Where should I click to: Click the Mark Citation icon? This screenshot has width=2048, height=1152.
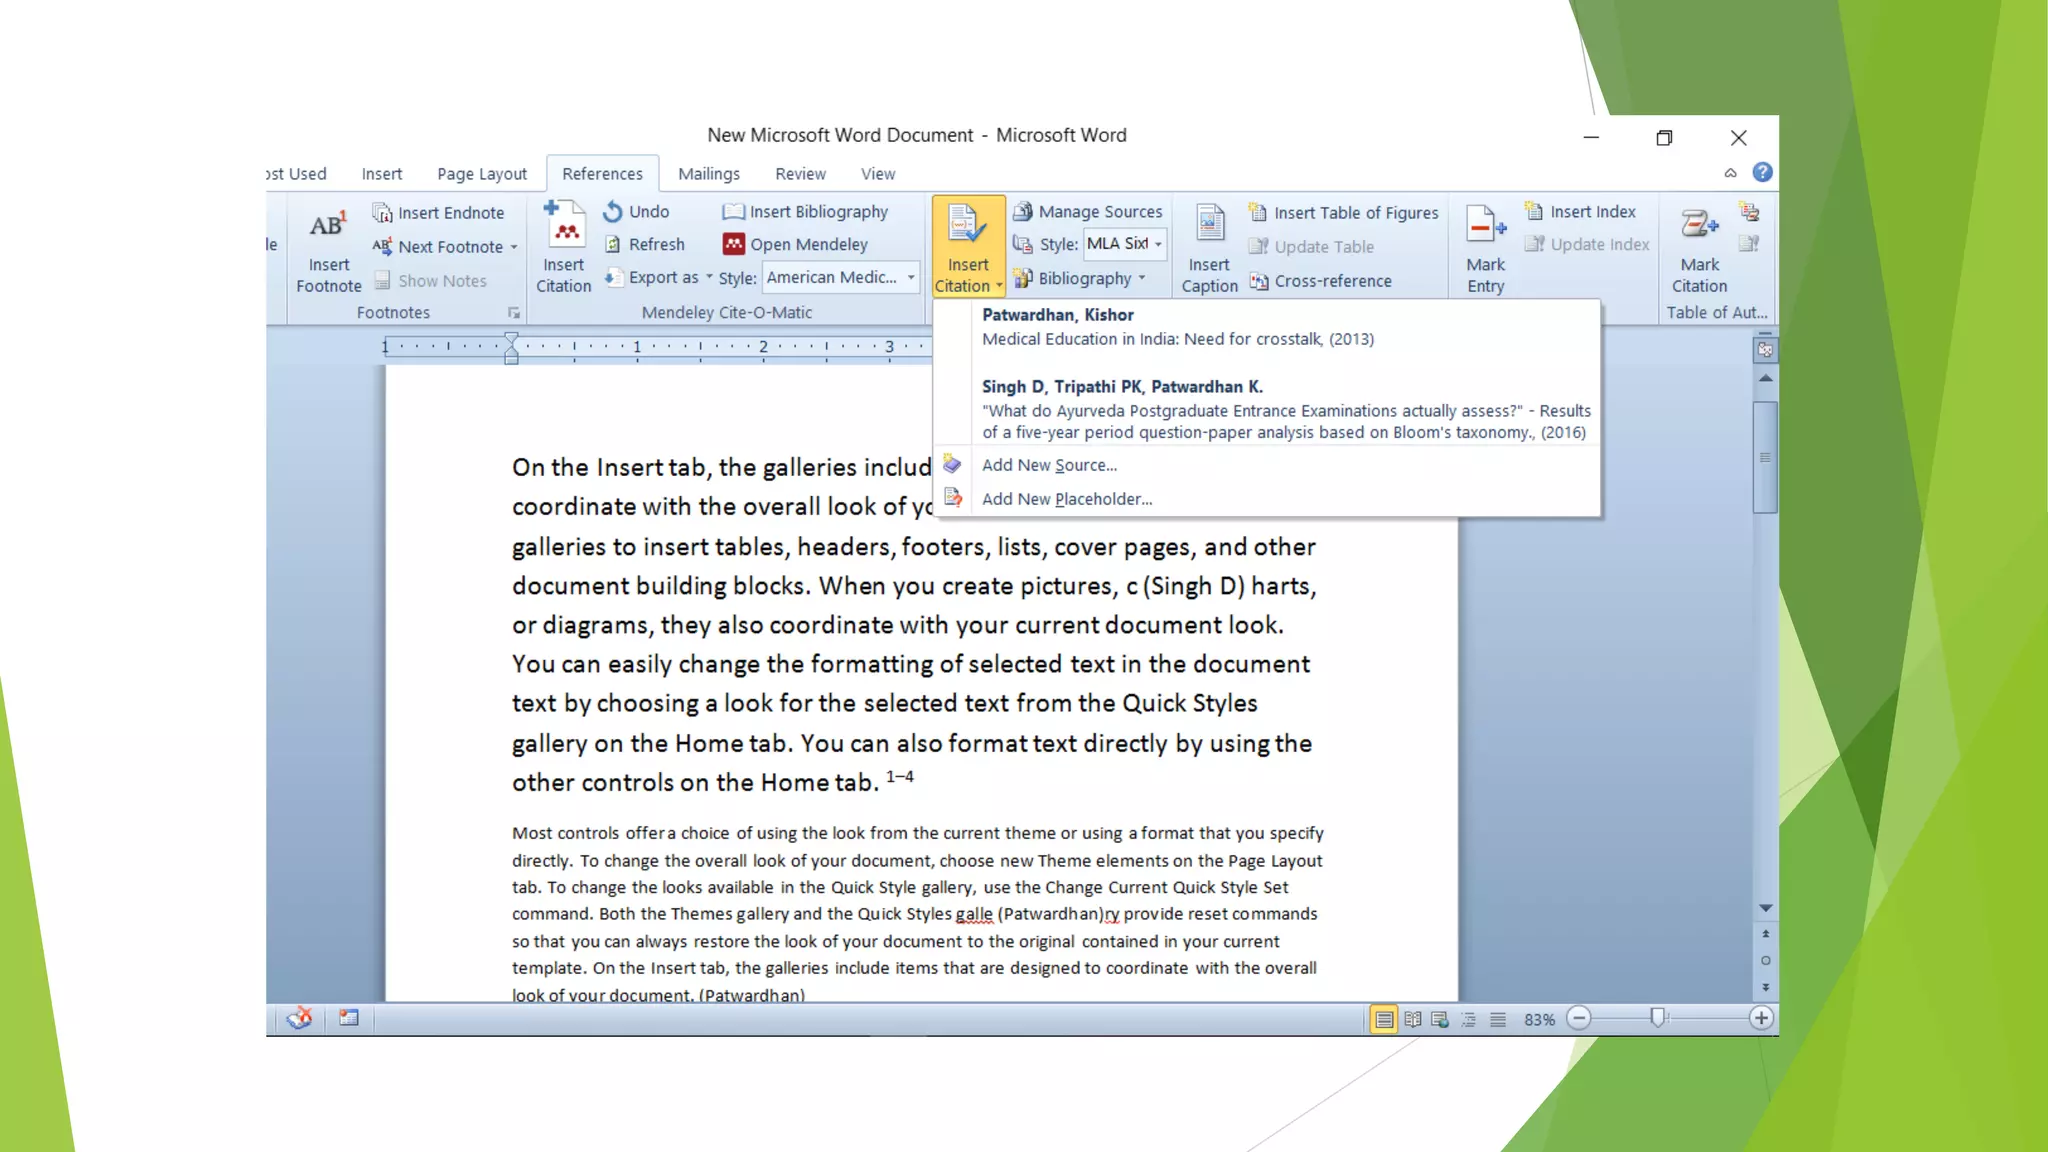(1699, 226)
